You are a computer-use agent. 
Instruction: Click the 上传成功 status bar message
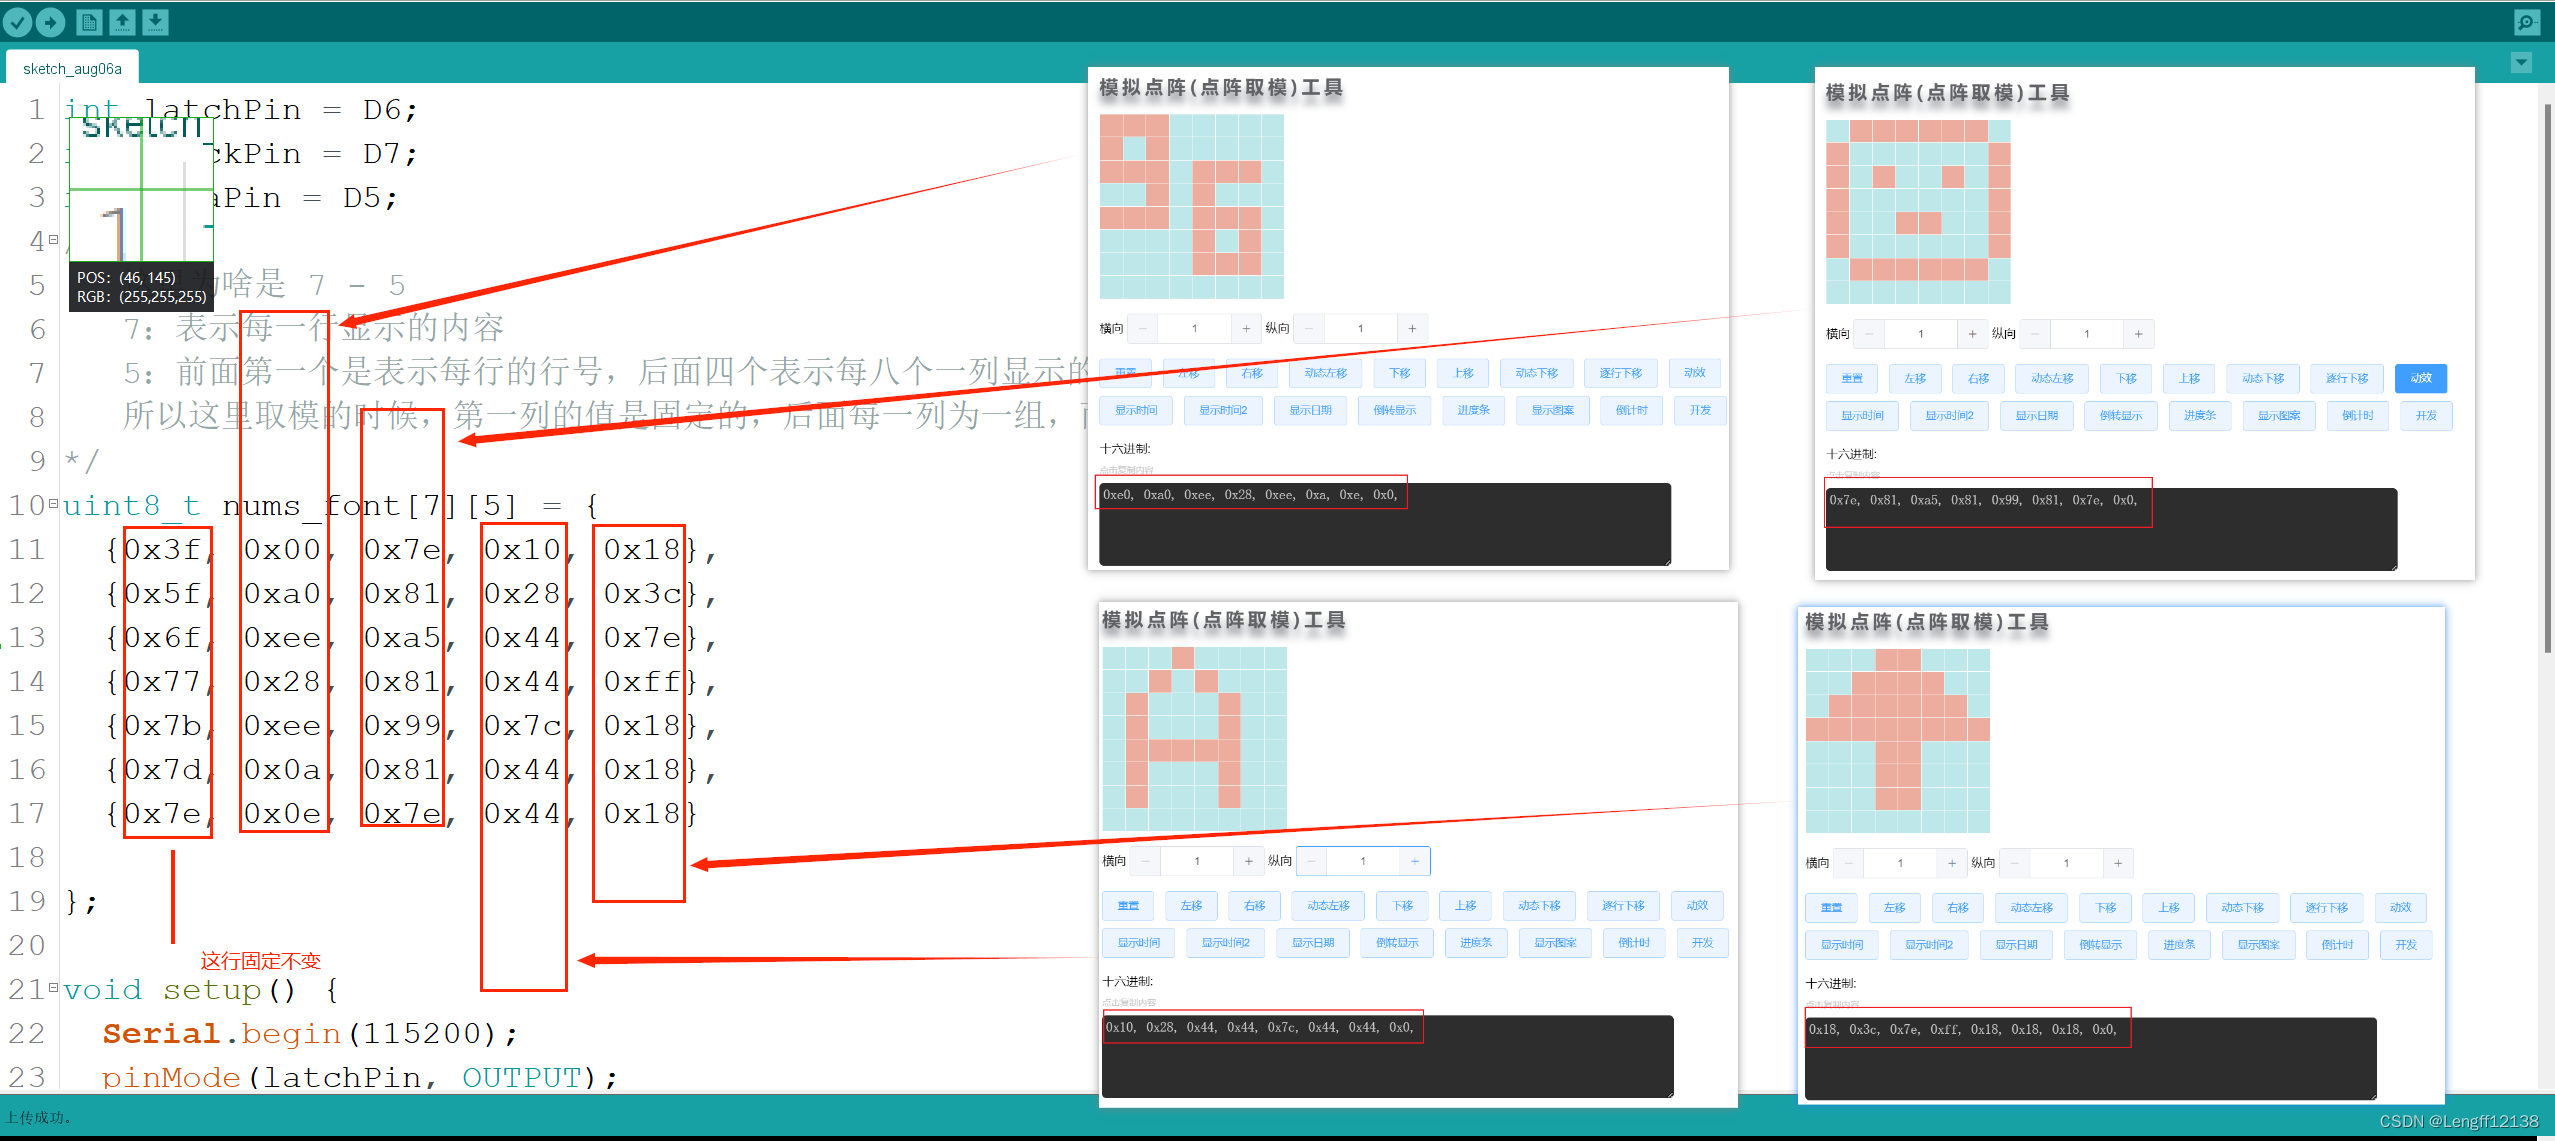[x=38, y=1117]
